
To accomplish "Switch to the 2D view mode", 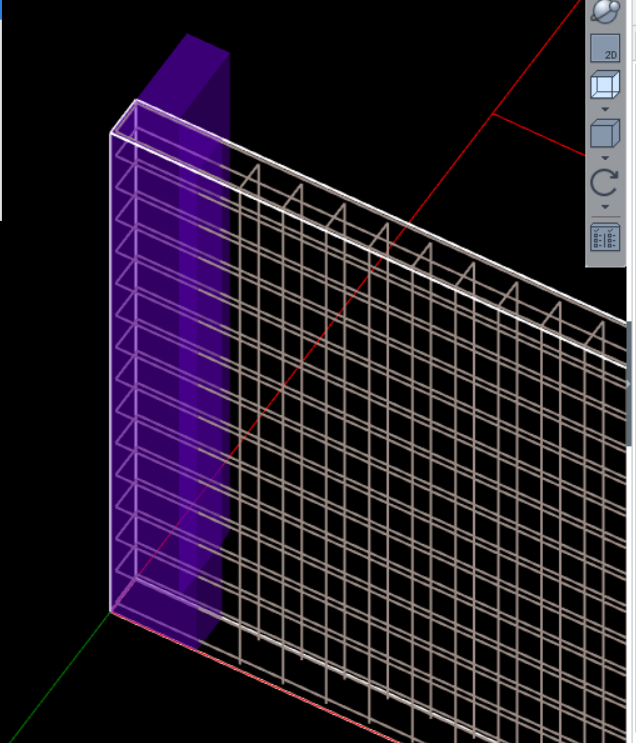I will (605, 49).
